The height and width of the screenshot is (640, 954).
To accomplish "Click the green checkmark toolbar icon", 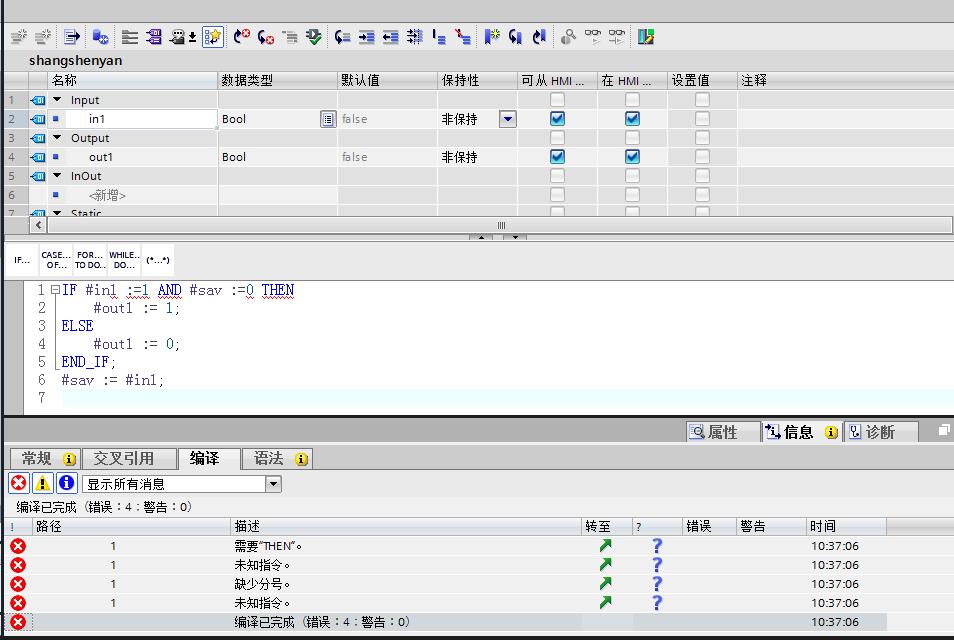I will tap(314, 37).
